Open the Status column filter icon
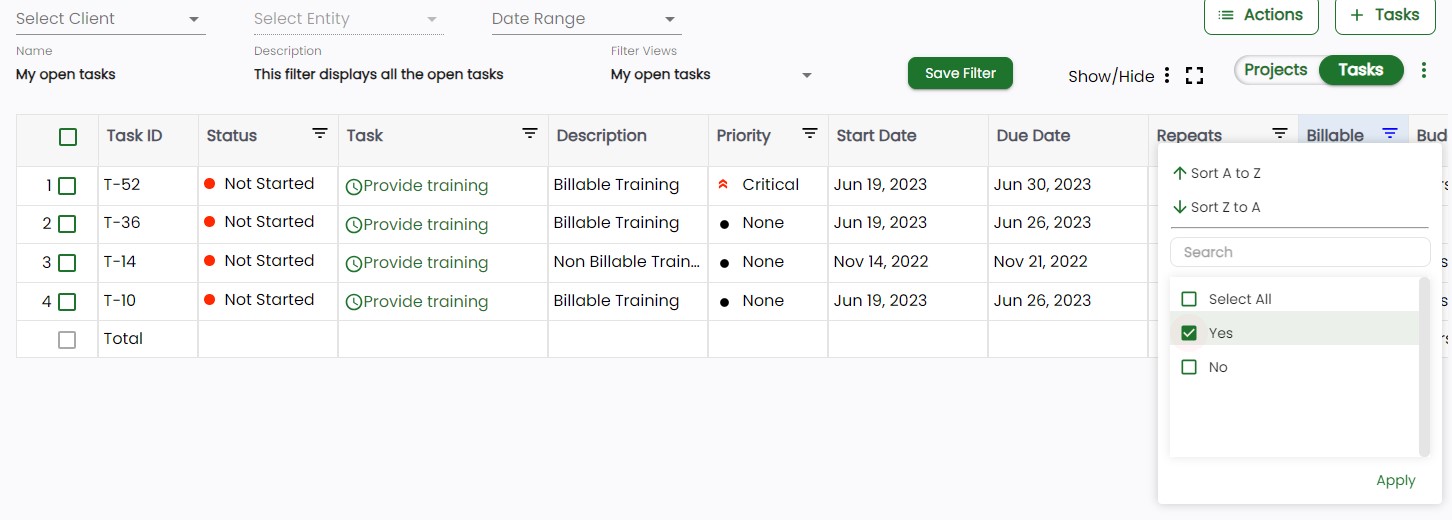 coord(320,133)
